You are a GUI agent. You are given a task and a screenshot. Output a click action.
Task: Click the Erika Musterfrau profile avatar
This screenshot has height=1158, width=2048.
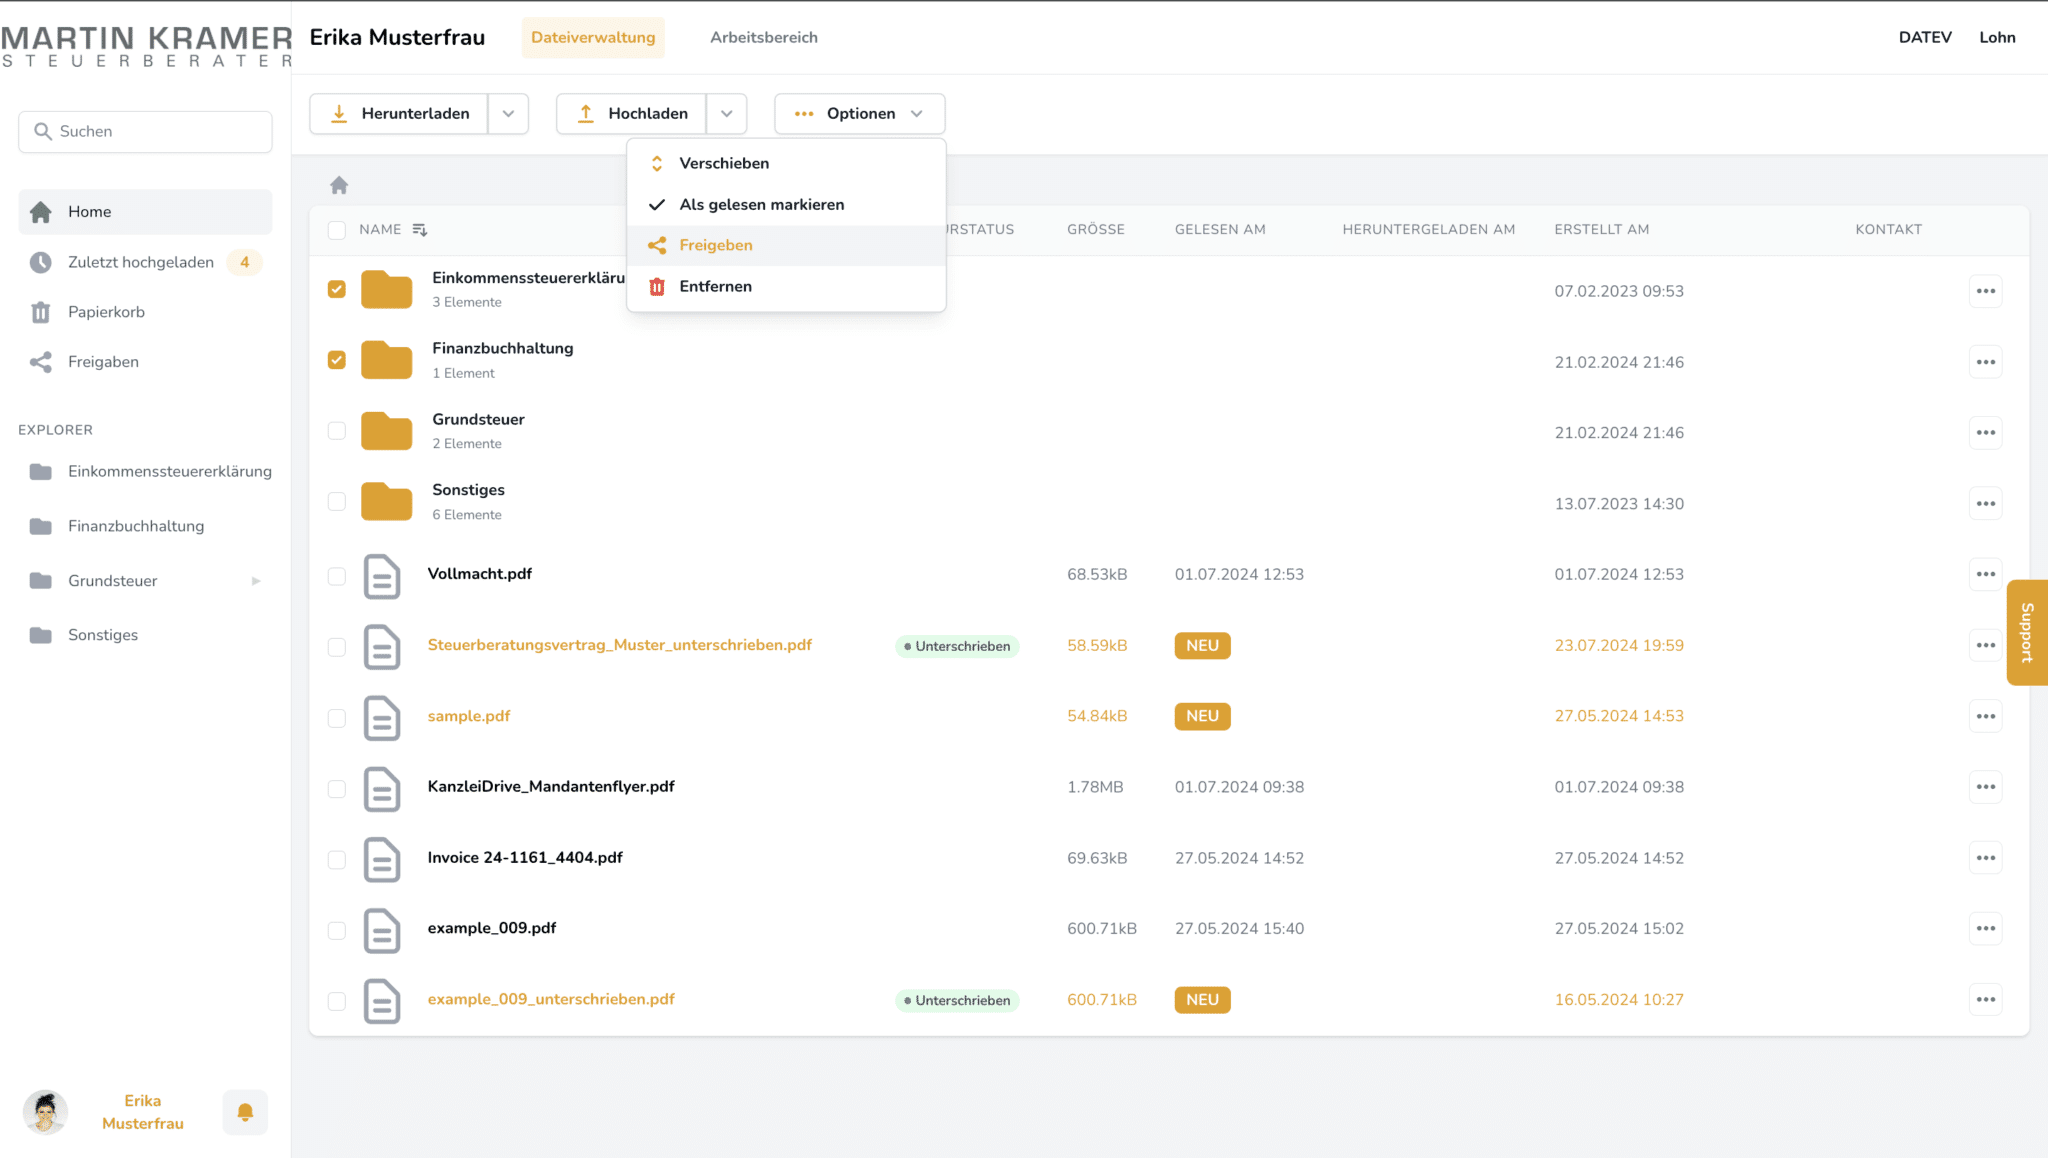point(45,1112)
